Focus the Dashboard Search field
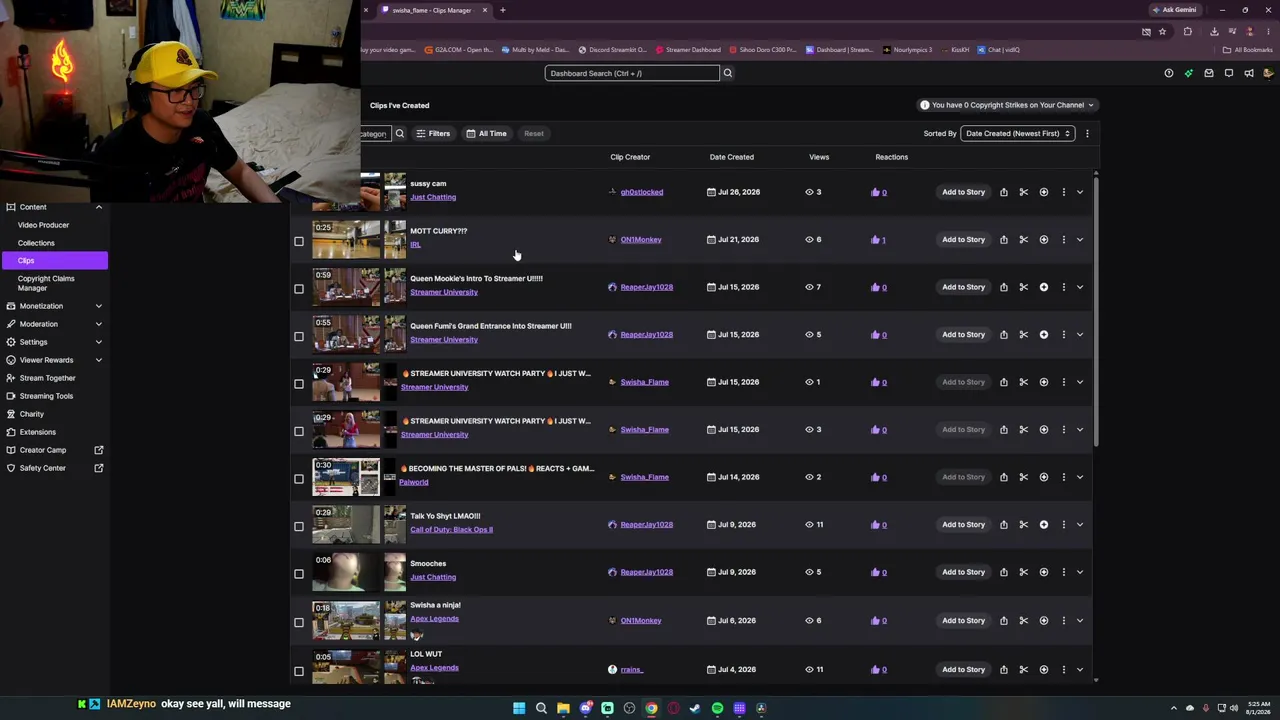The height and width of the screenshot is (720, 1280). [632, 73]
